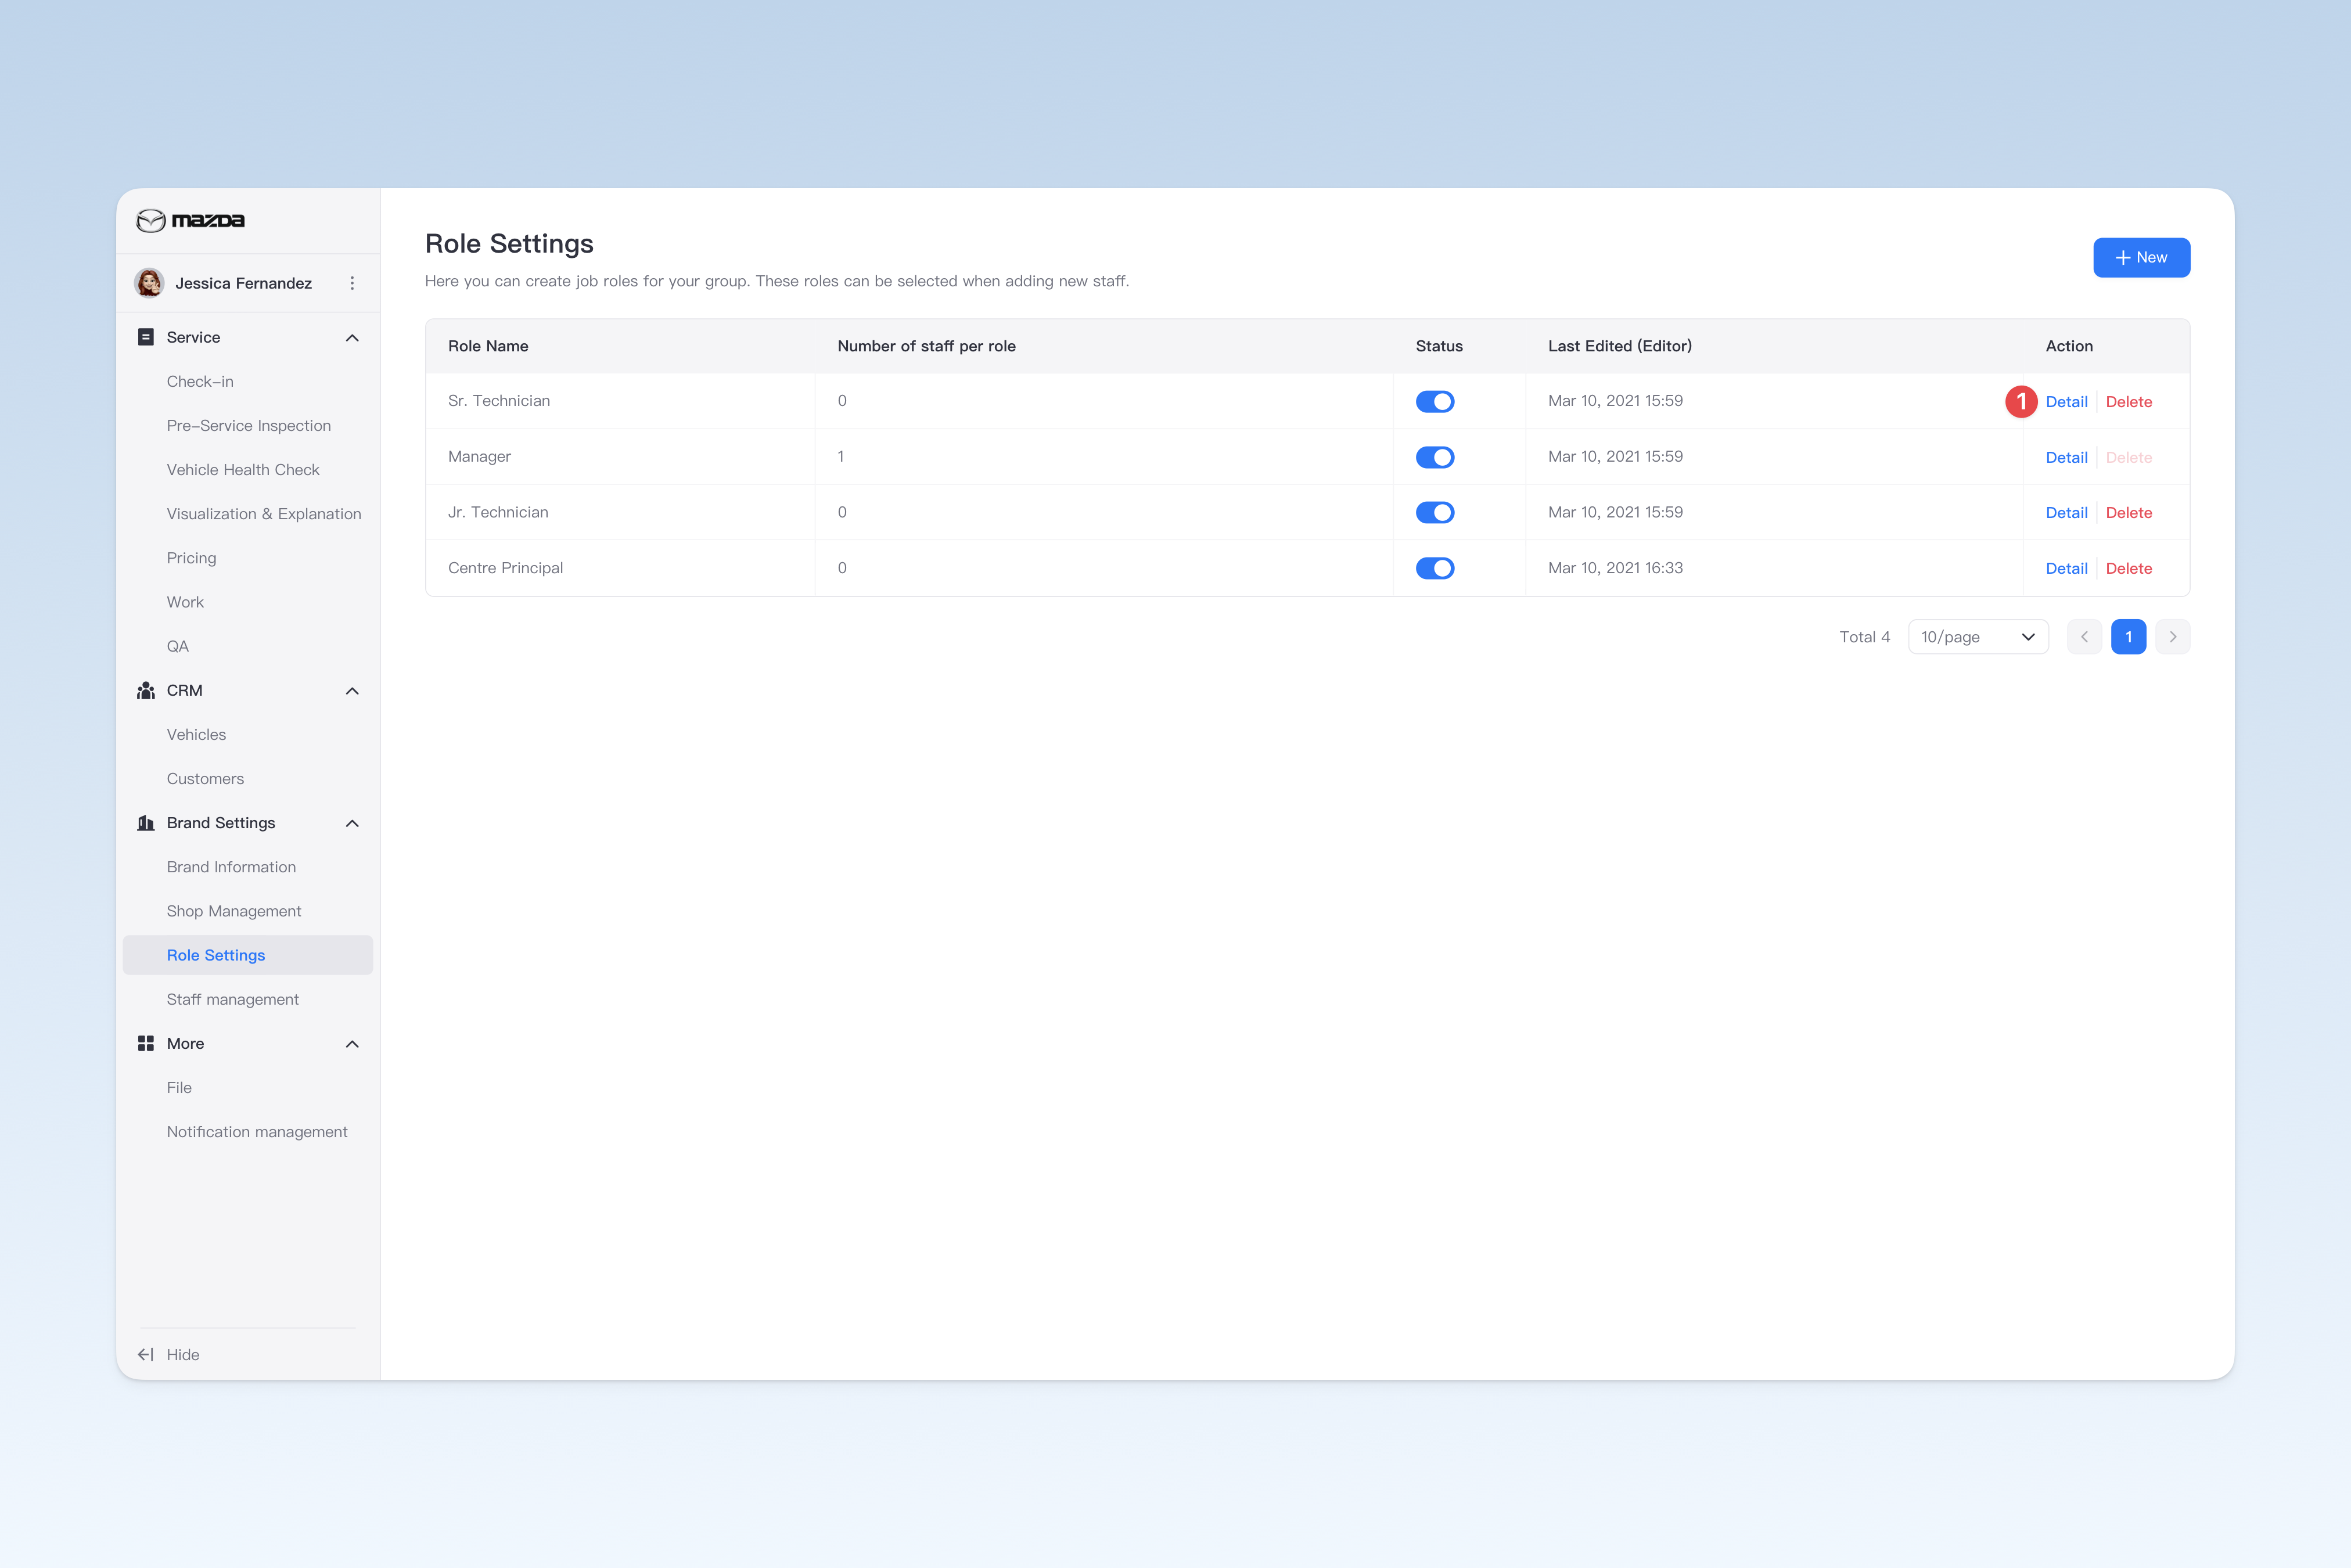This screenshot has width=2351, height=1568.
Task: Delete the Jr. Technician role
Action: (2128, 512)
